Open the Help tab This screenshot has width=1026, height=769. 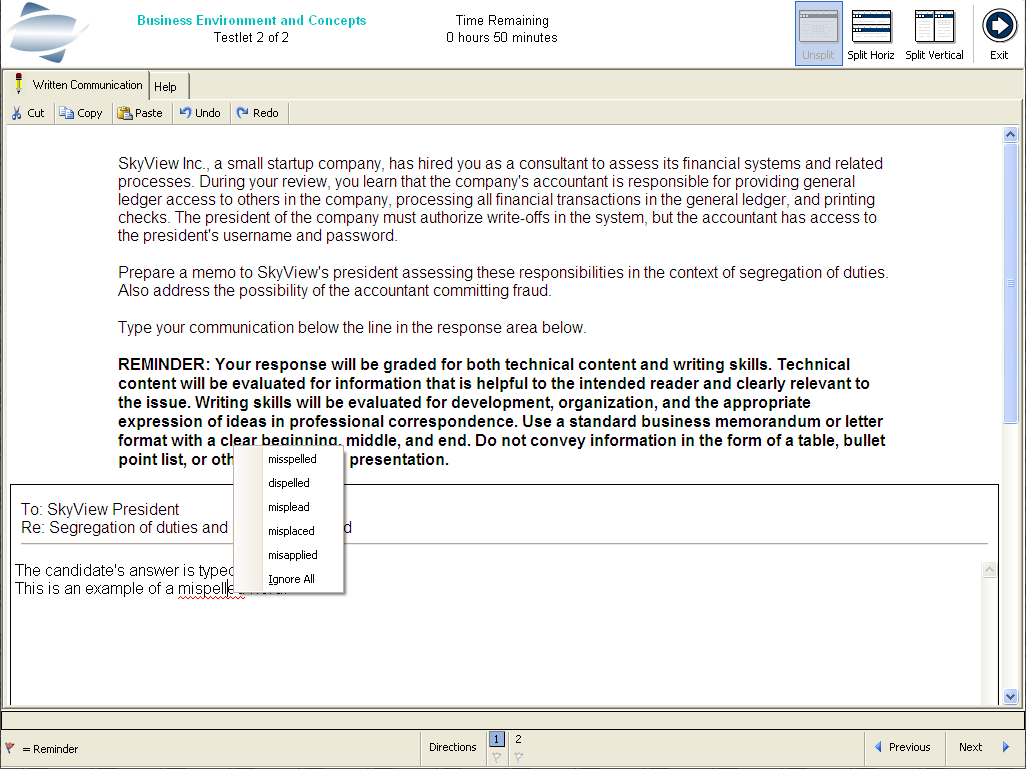[168, 86]
